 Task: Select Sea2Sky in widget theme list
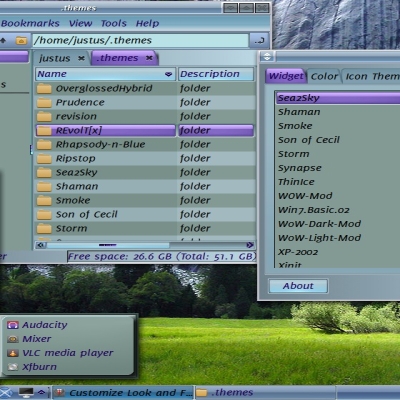[338, 98]
